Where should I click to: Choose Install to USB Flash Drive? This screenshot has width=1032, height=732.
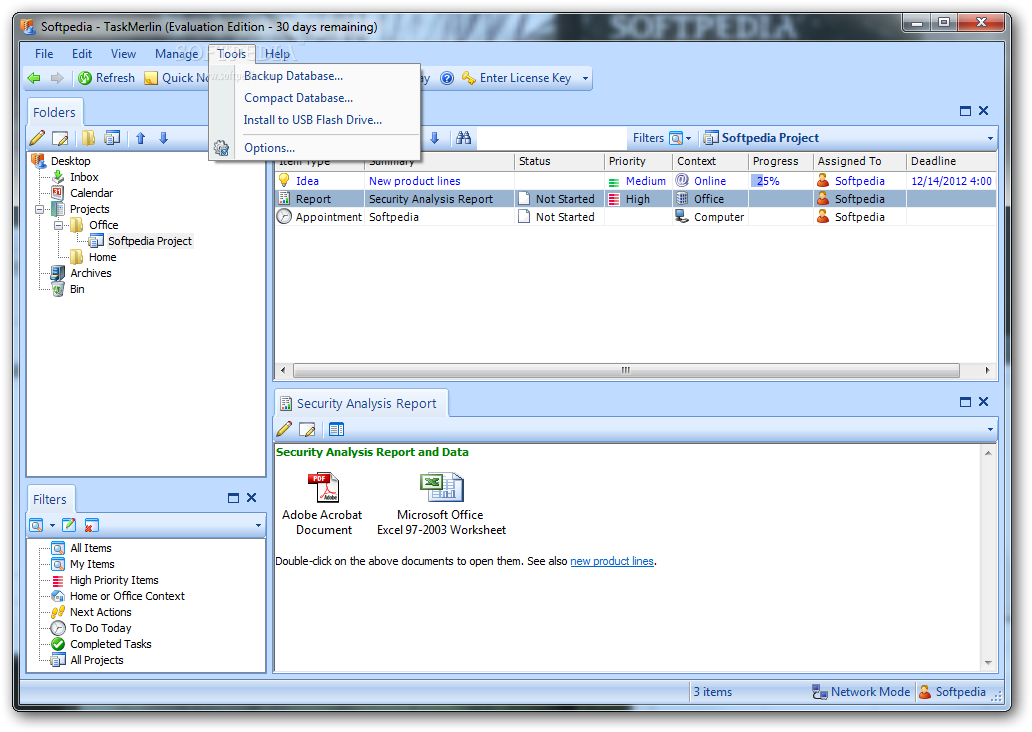point(313,120)
